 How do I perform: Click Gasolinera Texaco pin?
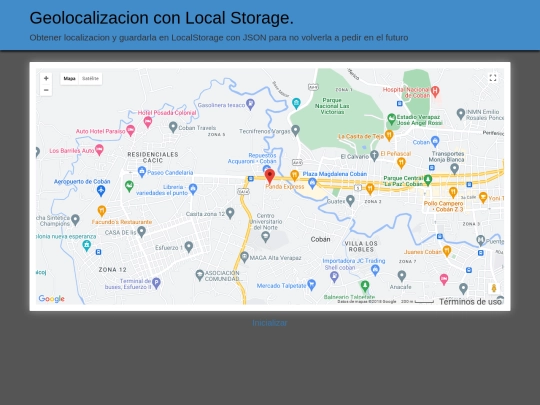click(251, 104)
